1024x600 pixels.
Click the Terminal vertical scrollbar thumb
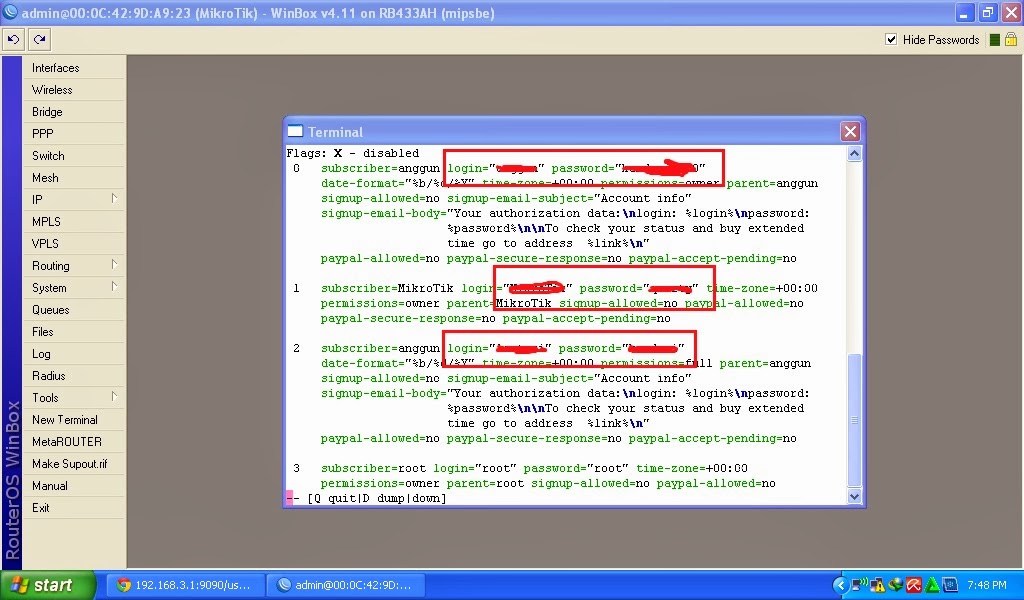854,420
